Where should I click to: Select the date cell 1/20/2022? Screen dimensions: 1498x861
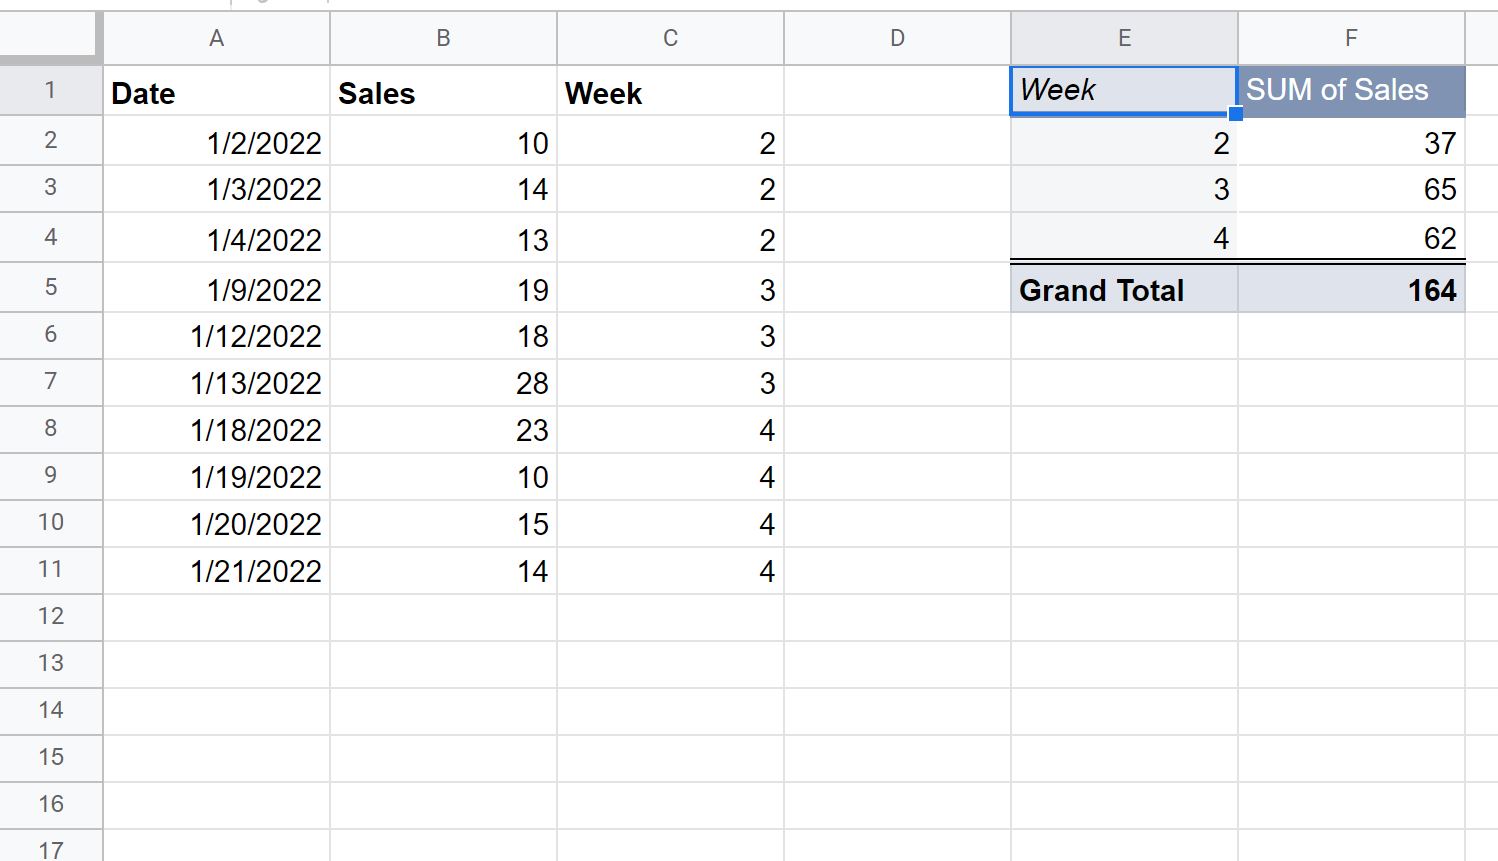click(216, 524)
